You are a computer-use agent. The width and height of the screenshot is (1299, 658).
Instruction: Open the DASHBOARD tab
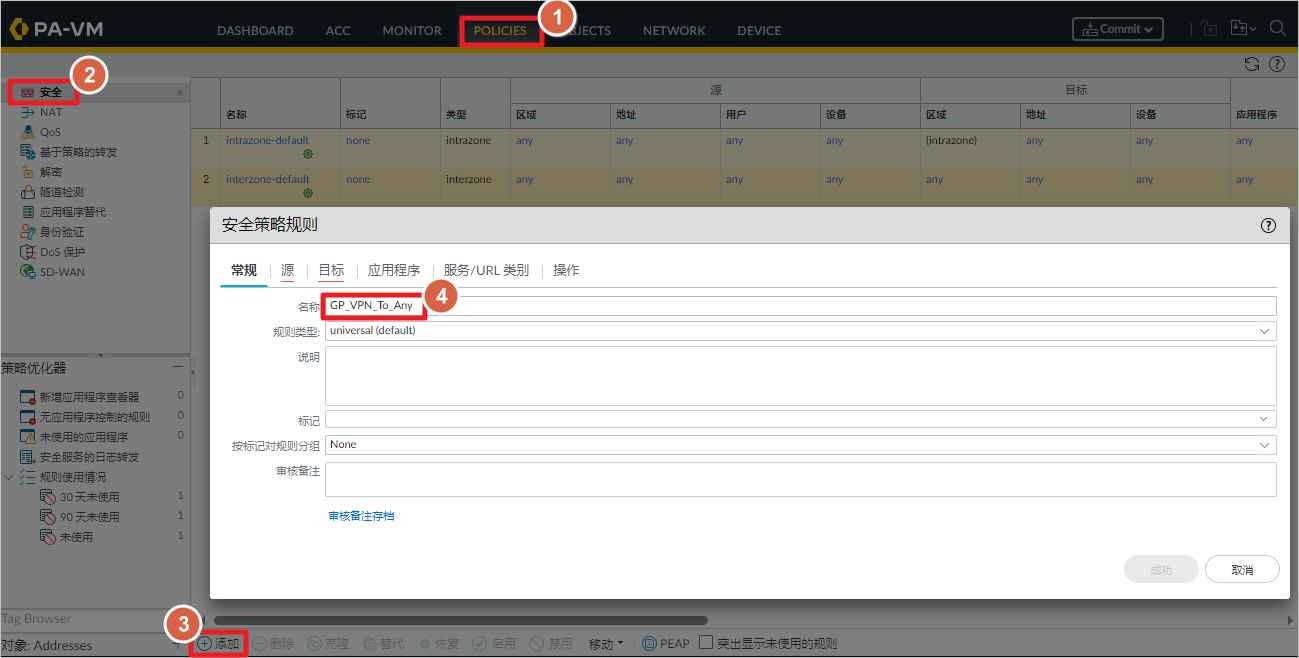pyautogui.click(x=255, y=31)
